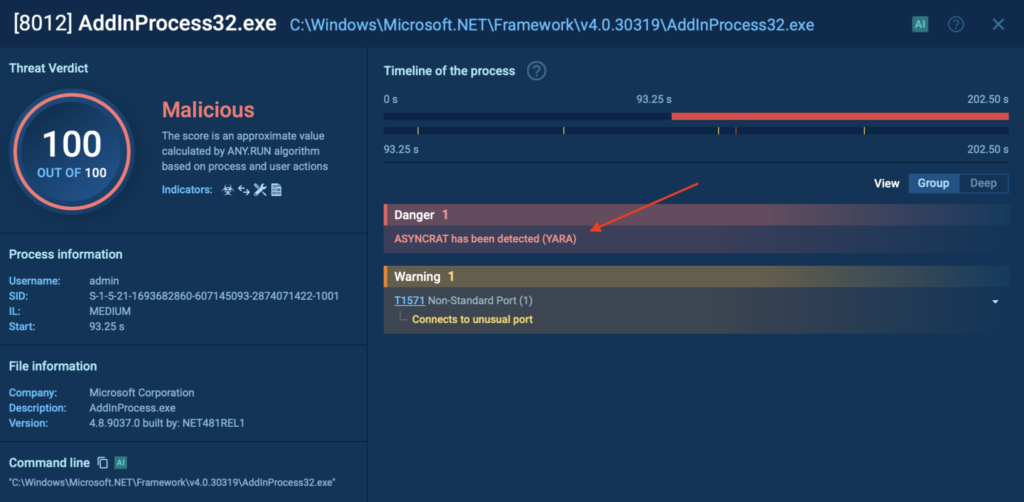This screenshot has height=502, width=1024.
Task: Open the help icon in the top bar
Action: [956, 24]
